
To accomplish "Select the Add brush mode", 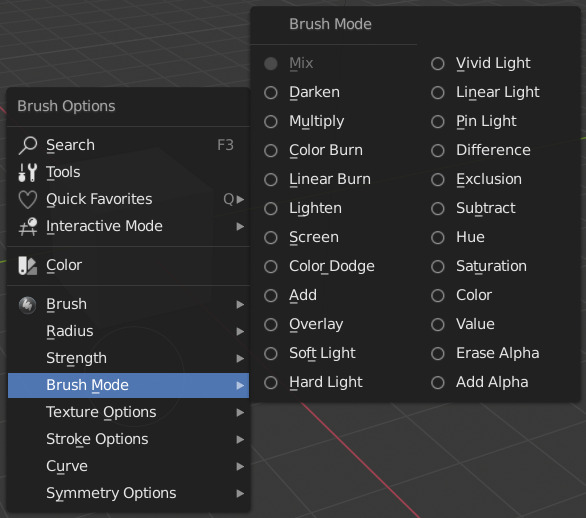I will pos(334,295).
